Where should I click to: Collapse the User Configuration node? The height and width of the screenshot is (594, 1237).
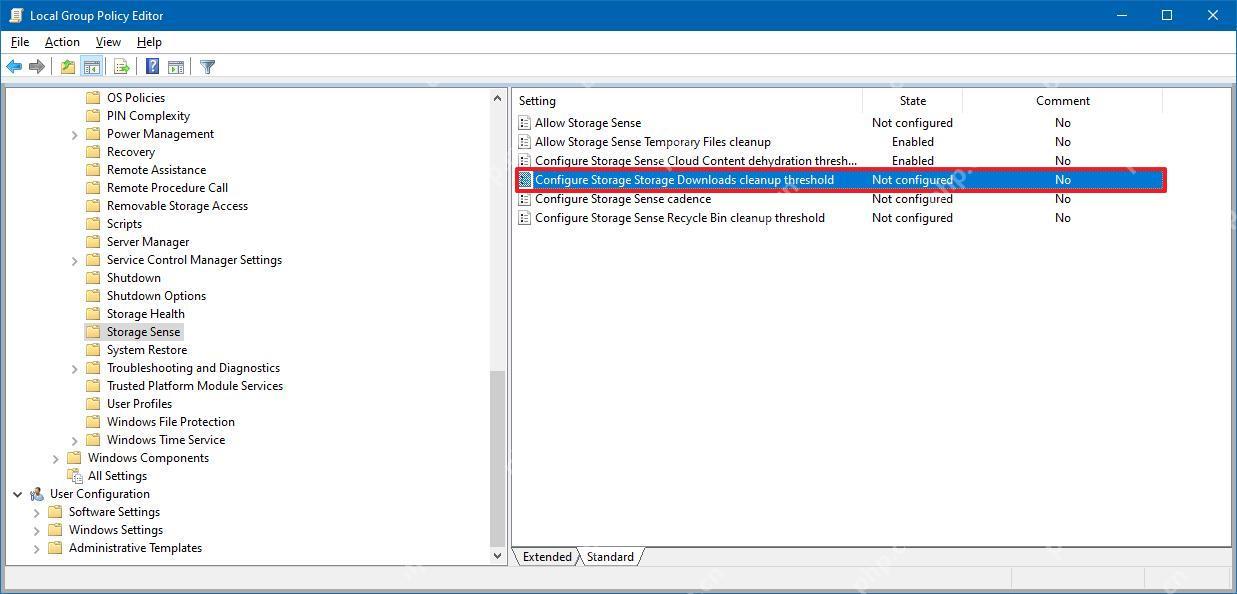[18, 494]
